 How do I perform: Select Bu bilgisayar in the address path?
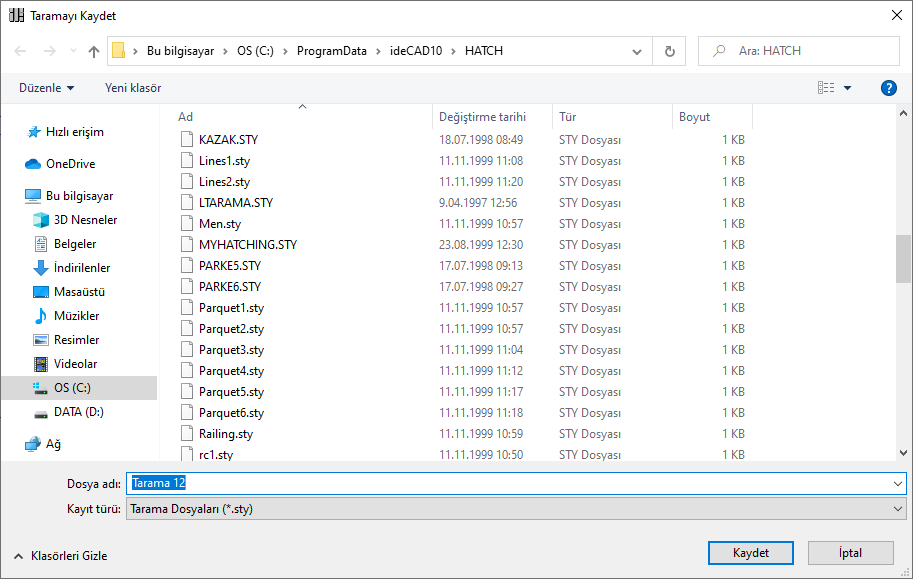(x=181, y=51)
